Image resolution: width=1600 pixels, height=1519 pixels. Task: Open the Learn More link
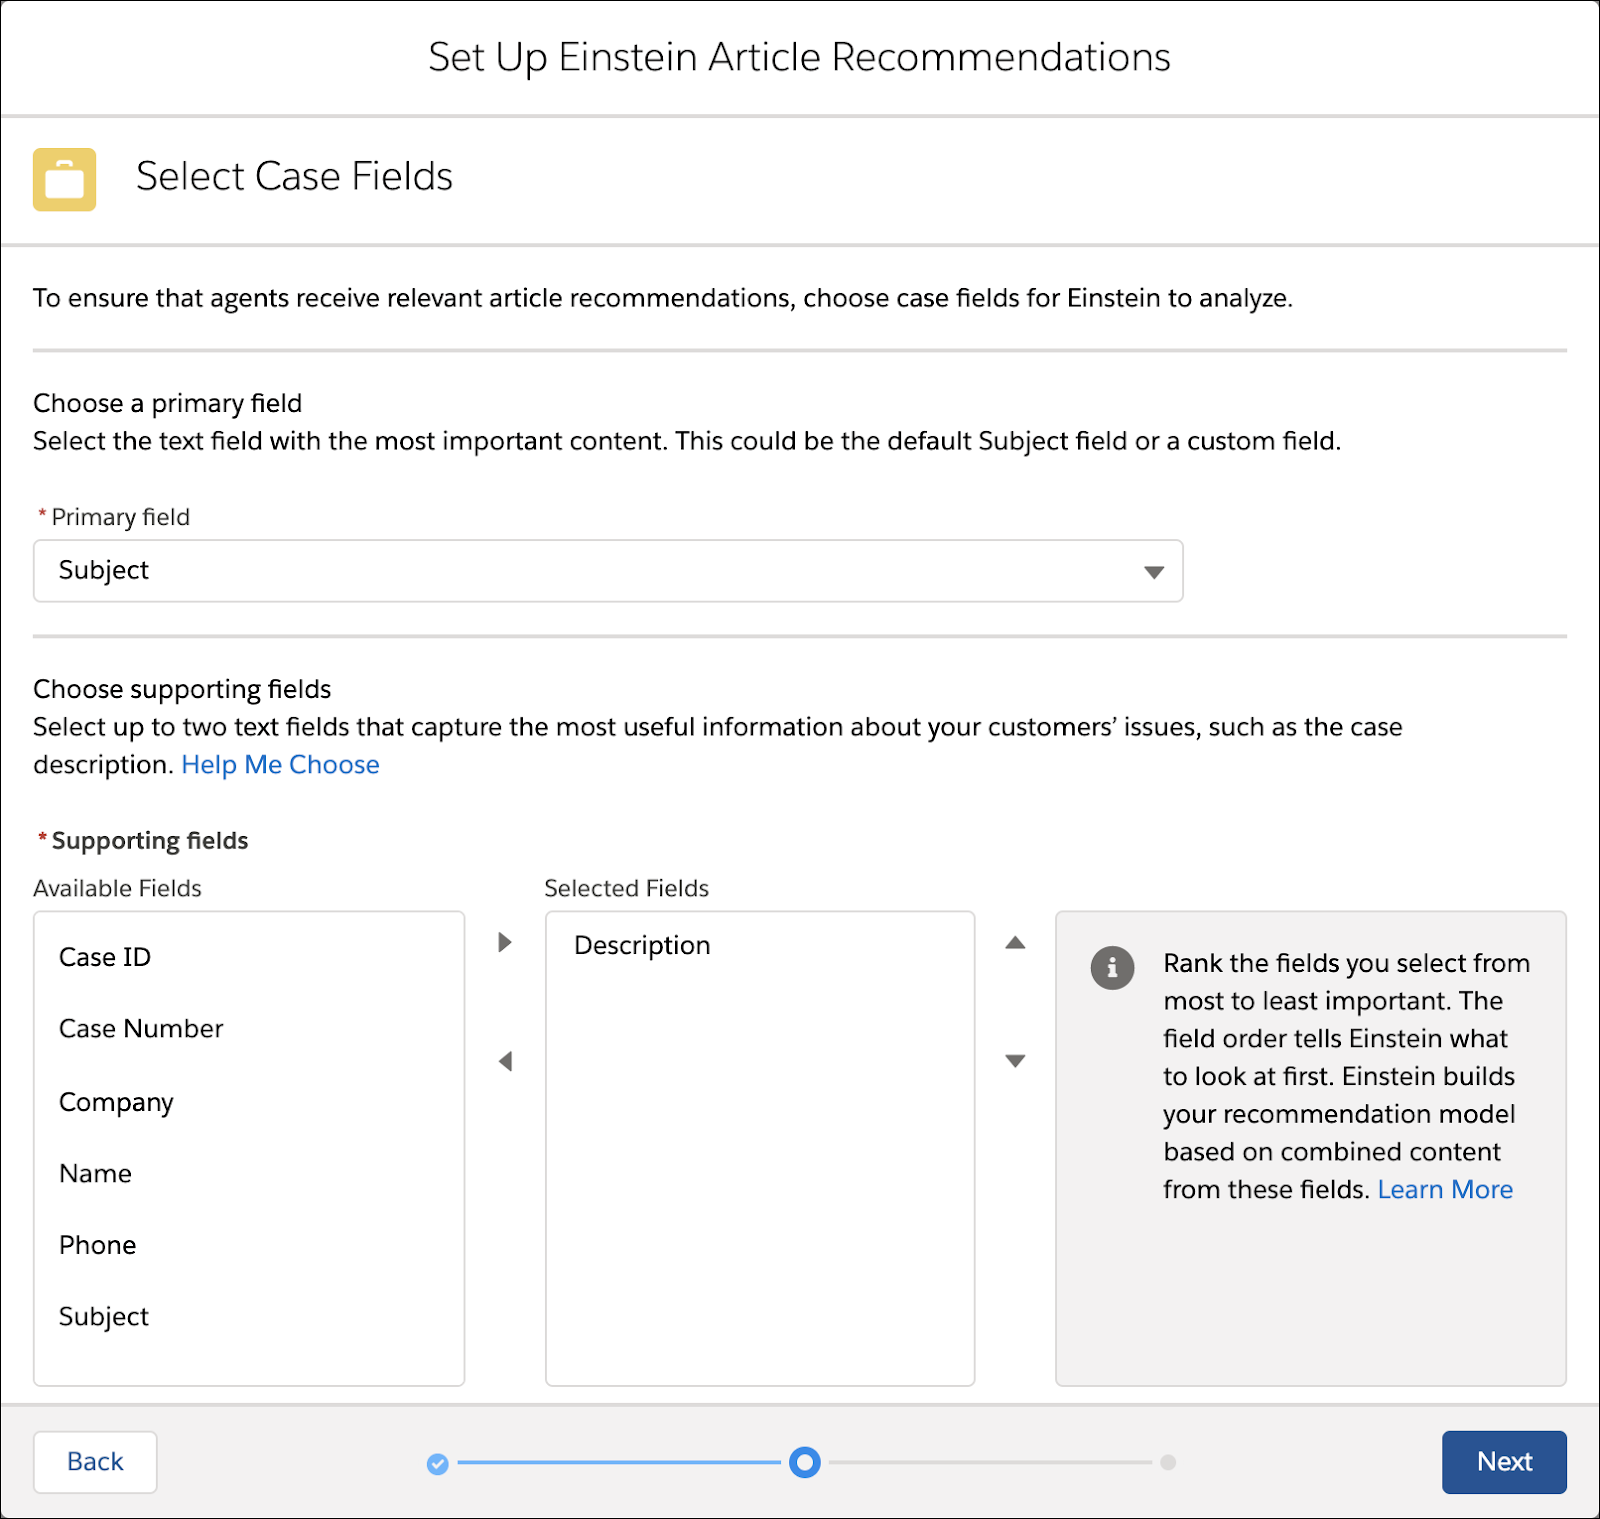[1445, 1190]
